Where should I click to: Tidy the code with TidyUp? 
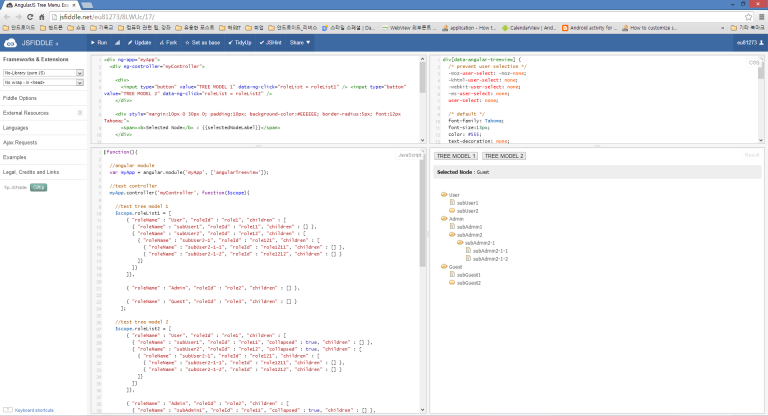point(239,43)
